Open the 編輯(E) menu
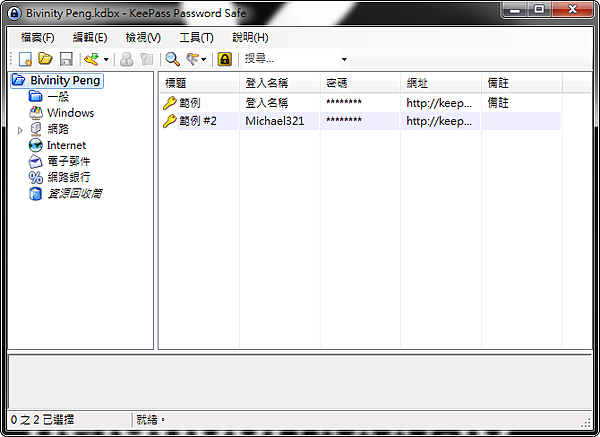600x437 pixels. pyautogui.click(x=90, y=38)
